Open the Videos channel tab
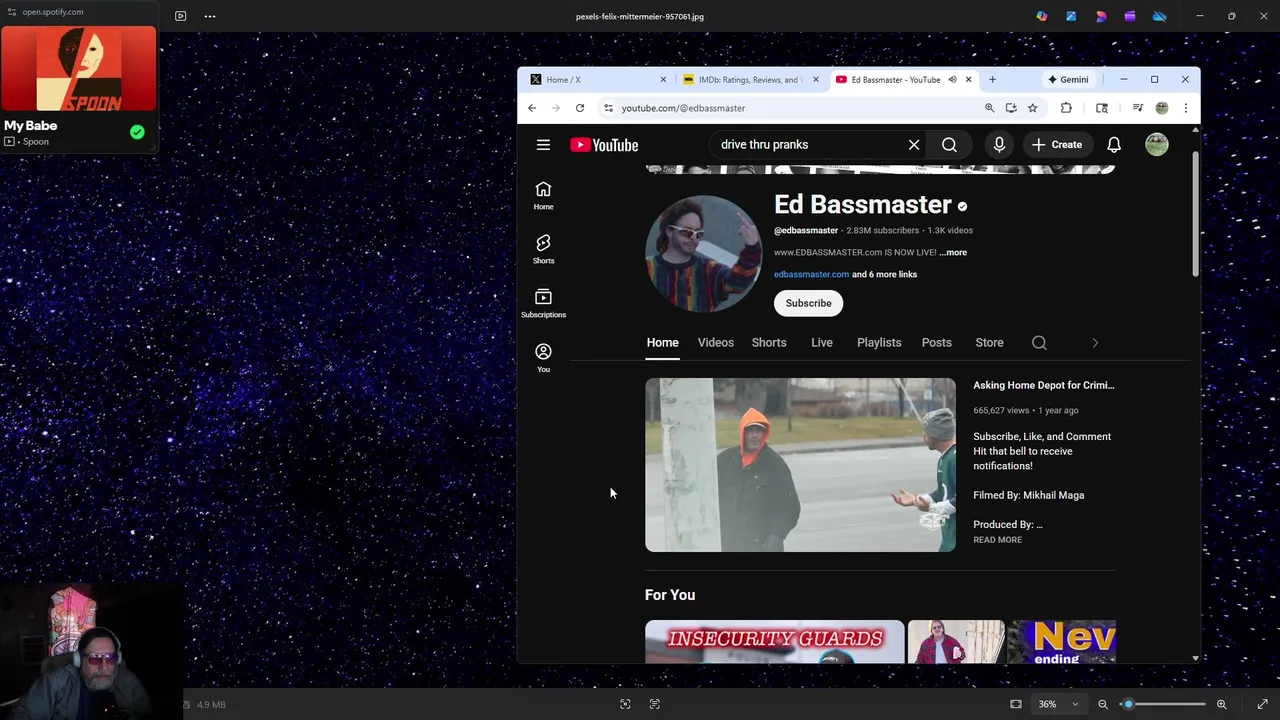 (x=716, y=343)
